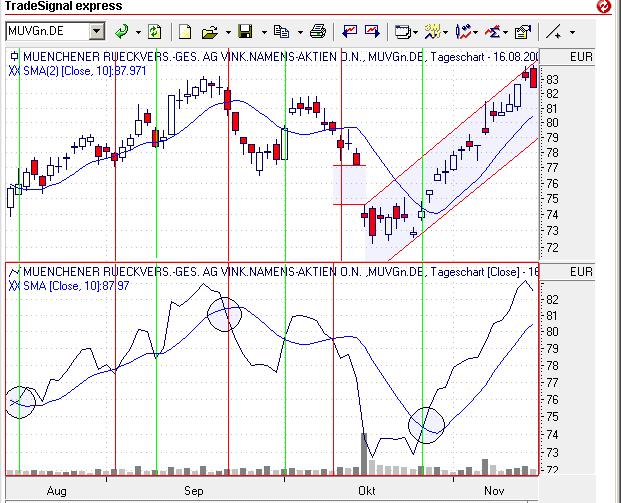Image resolution: width=621 pixels, height=503 pixels.
Task: Expand dropdown next to green arrow icon
Action: point(138,32)
